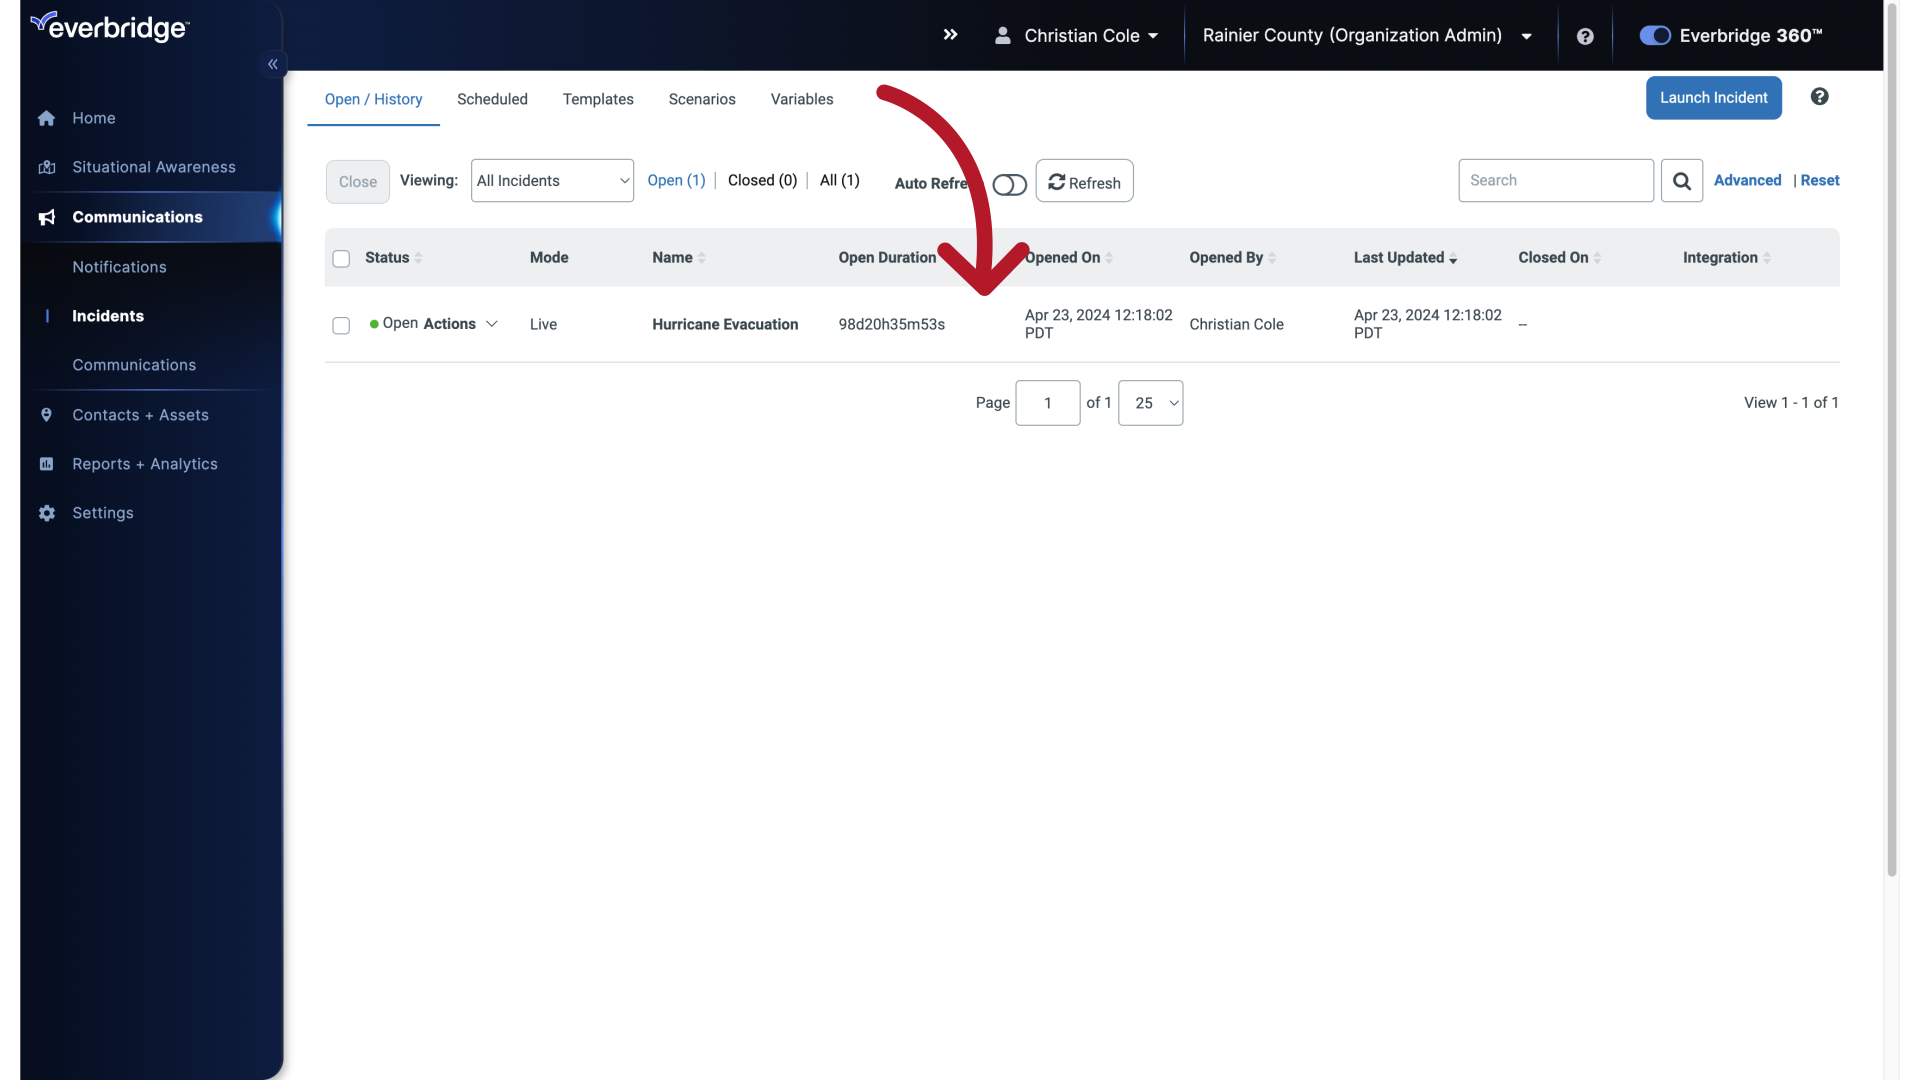Expand items-per-page dropdown showing 25
Image resolution: width=1920 pixels, height=1080 pixels.
pos(1150,402)
